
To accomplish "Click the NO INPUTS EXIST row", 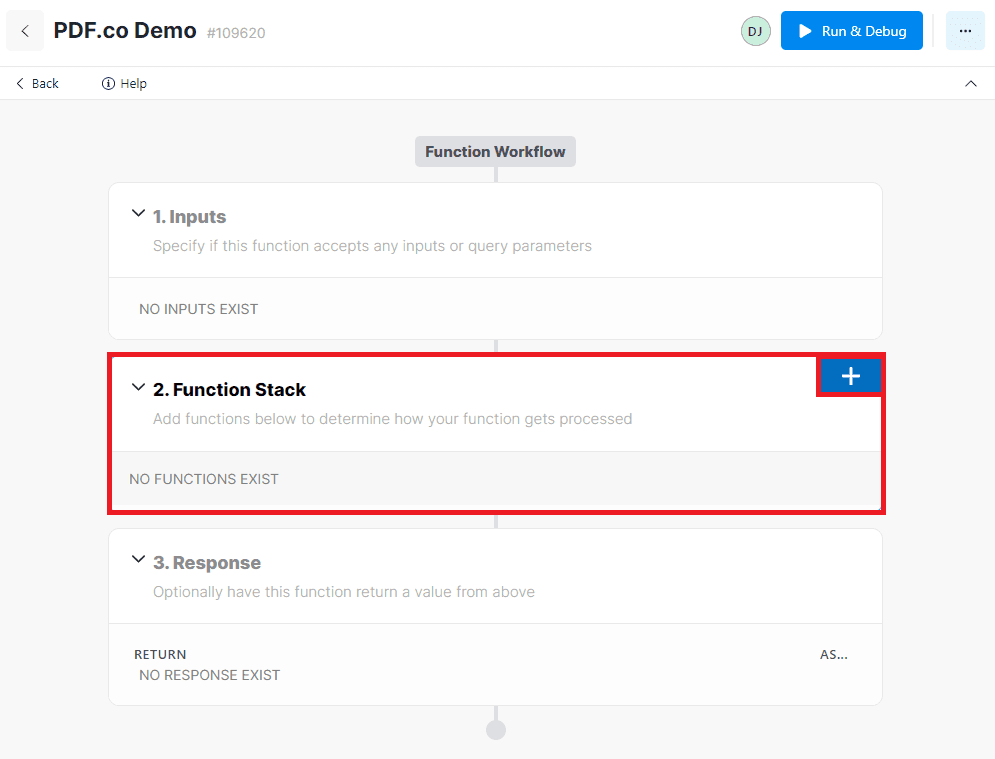I will [198, 309].
